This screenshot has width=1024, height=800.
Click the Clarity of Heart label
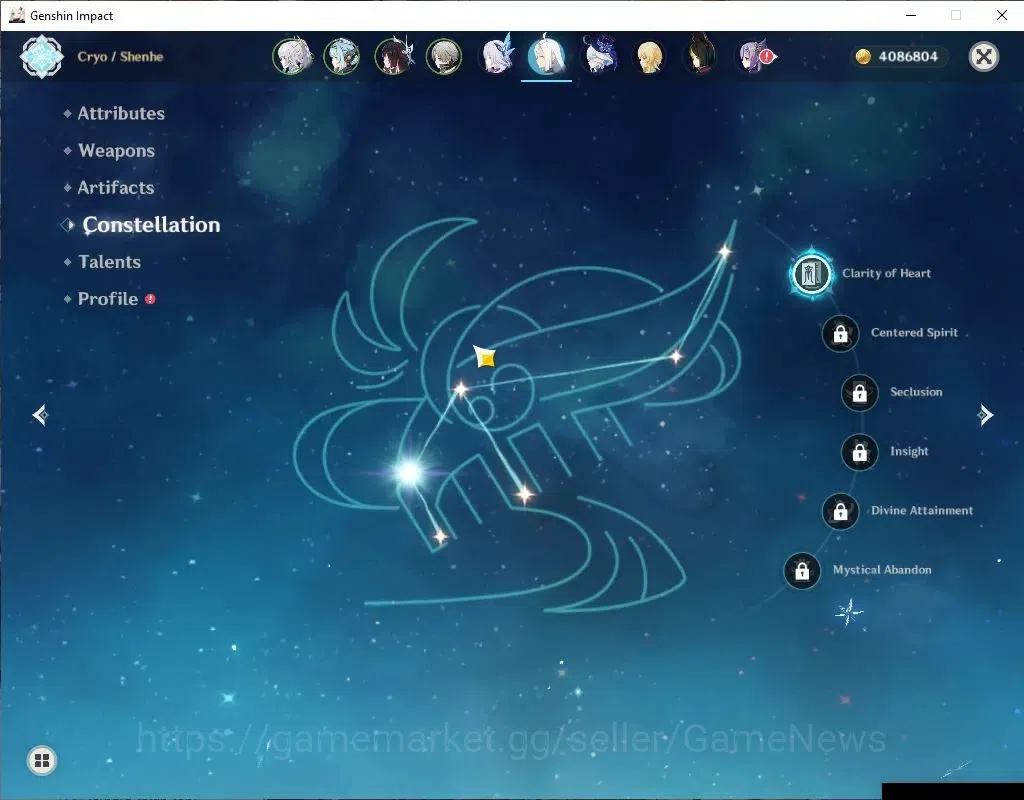point(886,274)
